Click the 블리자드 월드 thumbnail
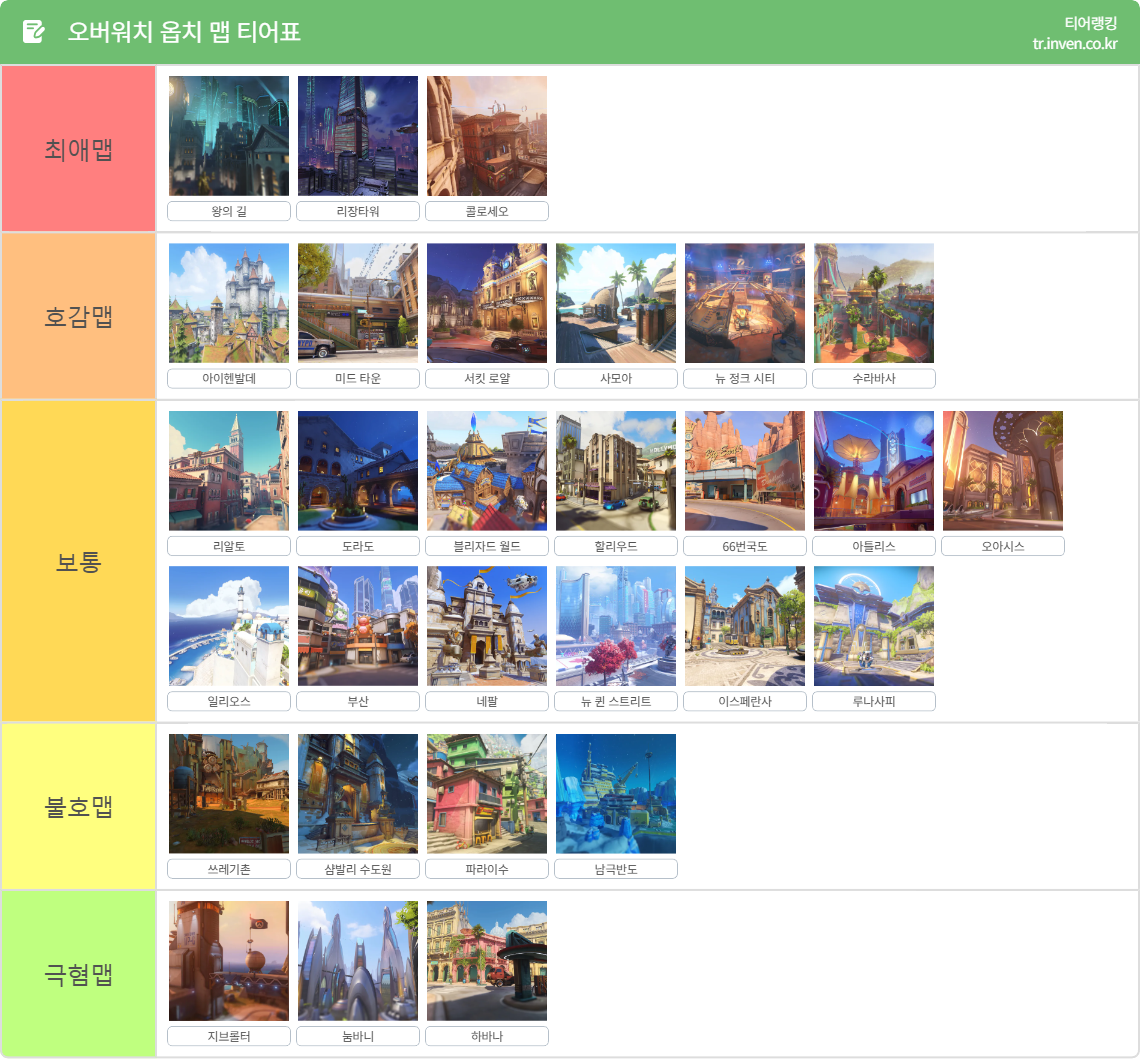Screen dimensions: 1140x1059 [x=487, y=471]
